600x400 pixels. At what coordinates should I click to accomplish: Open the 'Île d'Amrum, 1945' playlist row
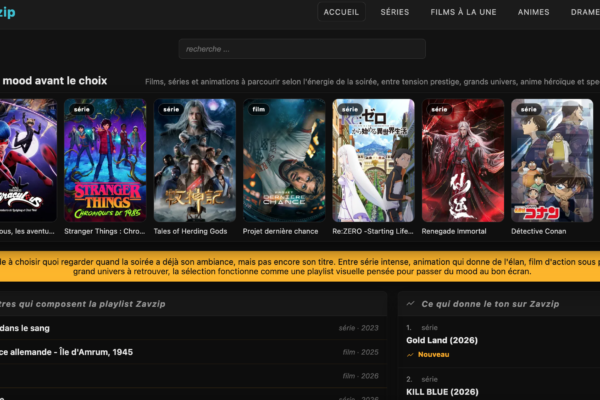[x=193, y=352]
